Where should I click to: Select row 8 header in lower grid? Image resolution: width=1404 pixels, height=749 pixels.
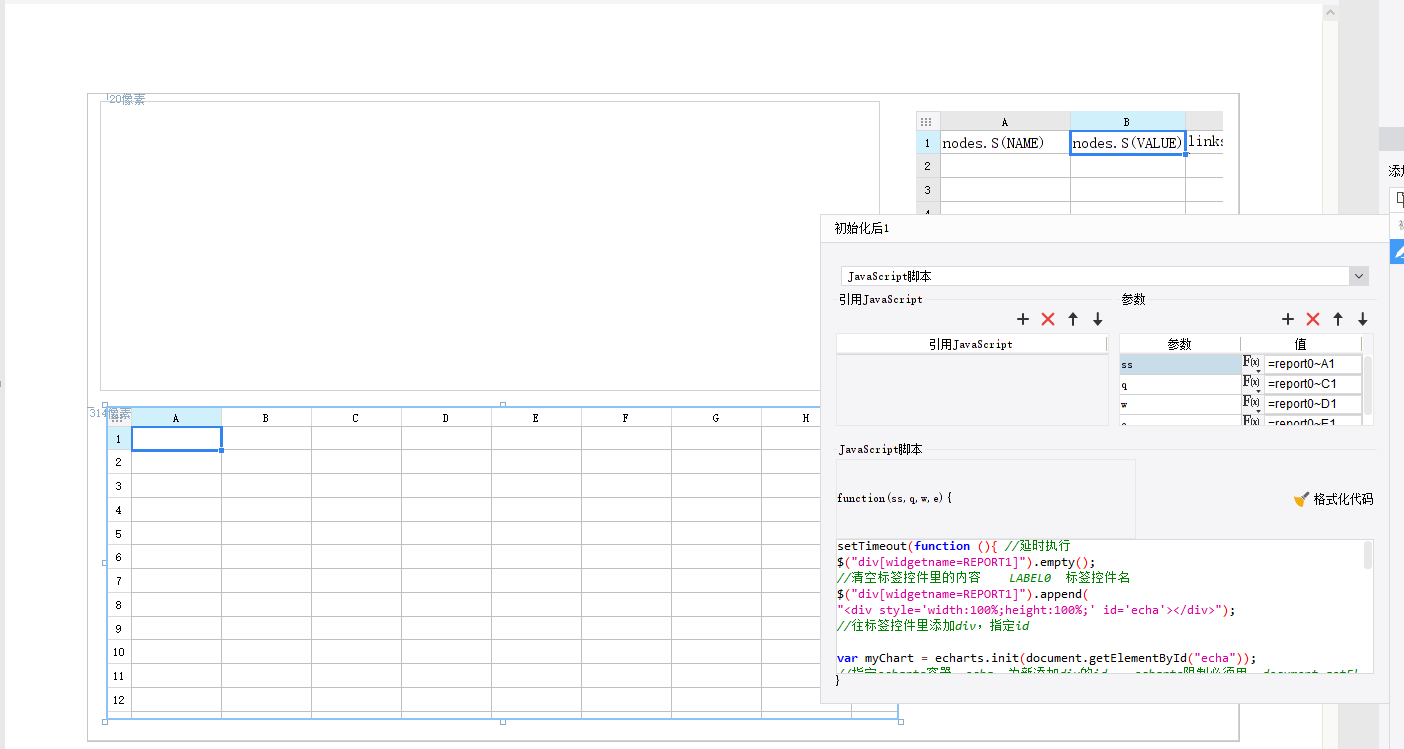pos(119,605)
